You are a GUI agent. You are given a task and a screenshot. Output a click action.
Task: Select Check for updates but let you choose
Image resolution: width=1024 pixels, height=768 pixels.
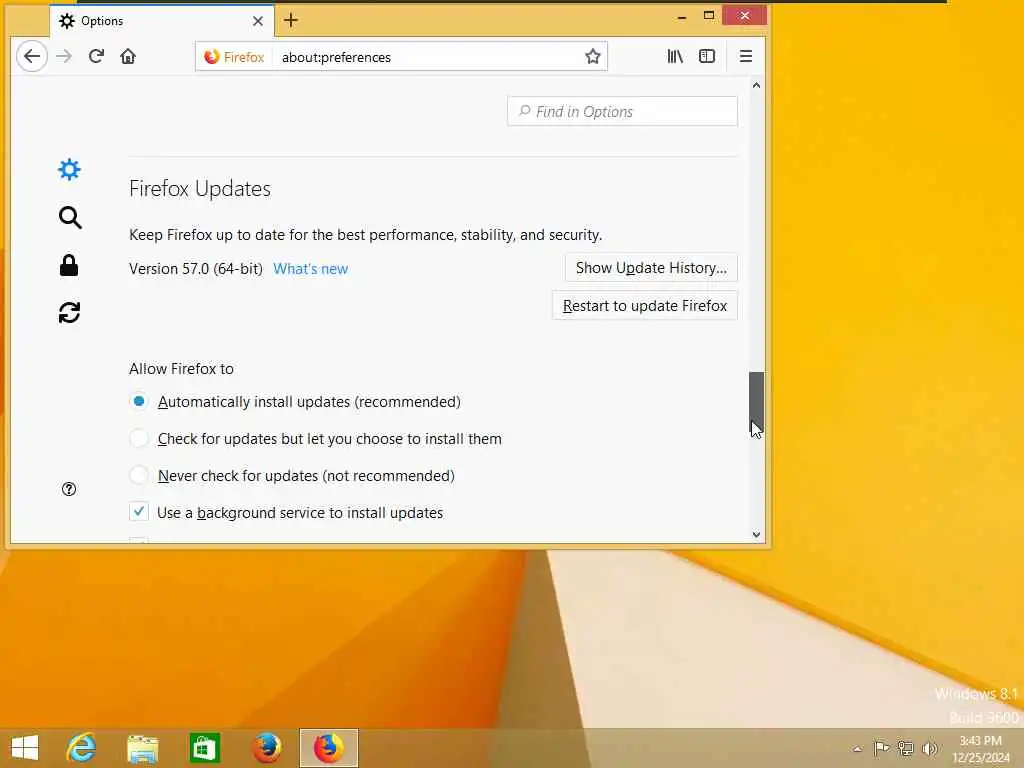[138, 438]
